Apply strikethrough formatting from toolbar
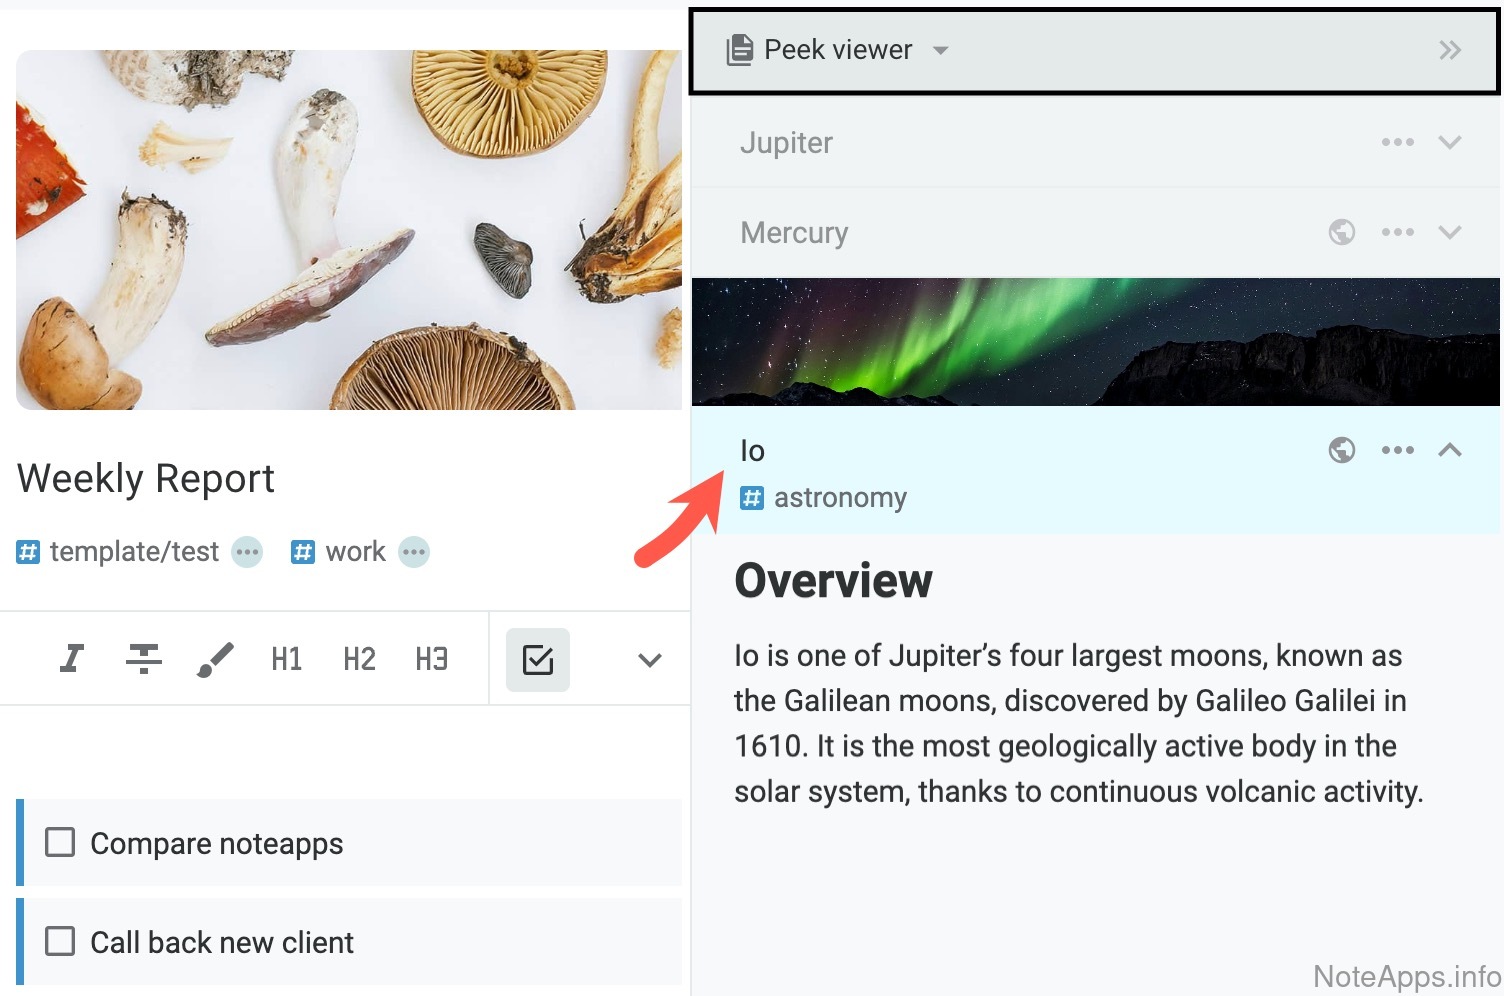The width and height of the screenshot is (1504, 996). pos(144,659)
